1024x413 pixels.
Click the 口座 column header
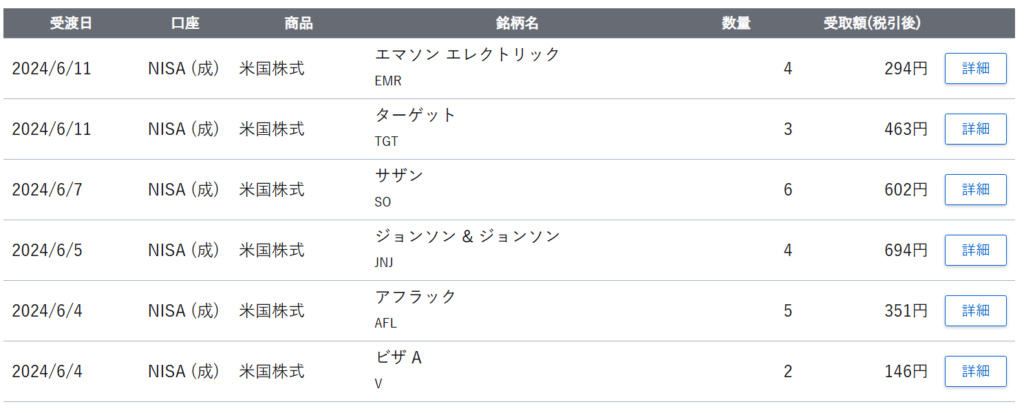tap(185, 23)
